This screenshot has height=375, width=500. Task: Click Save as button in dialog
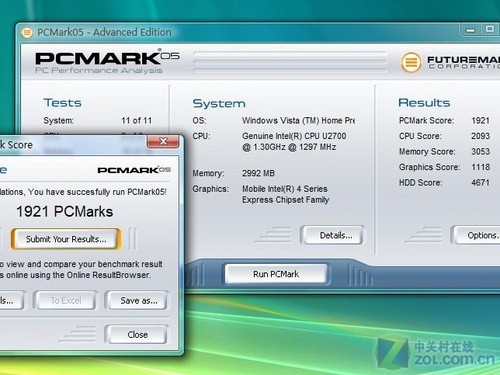[137, 300]
